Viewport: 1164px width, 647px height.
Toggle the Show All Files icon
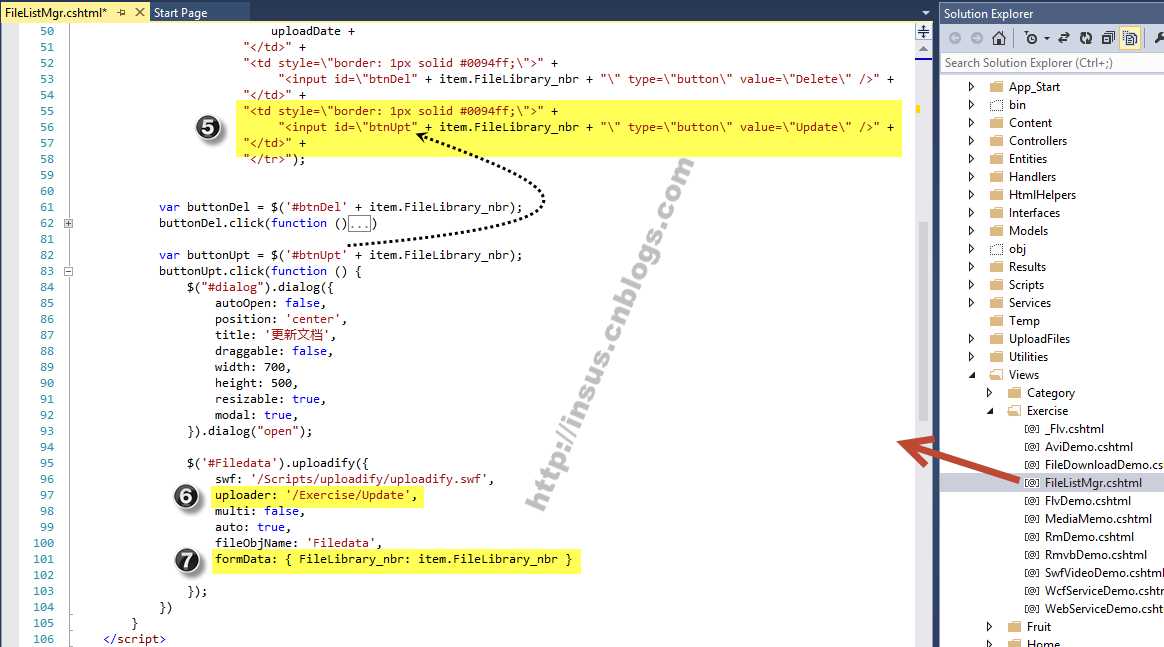1131,38
